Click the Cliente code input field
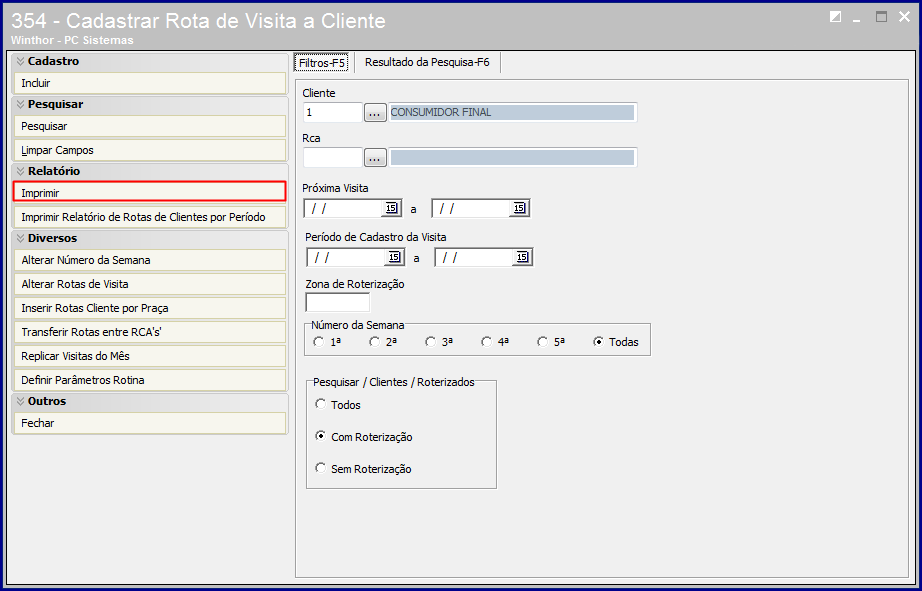The width and height of the screenshot is (922, 591). coord(332,112)
